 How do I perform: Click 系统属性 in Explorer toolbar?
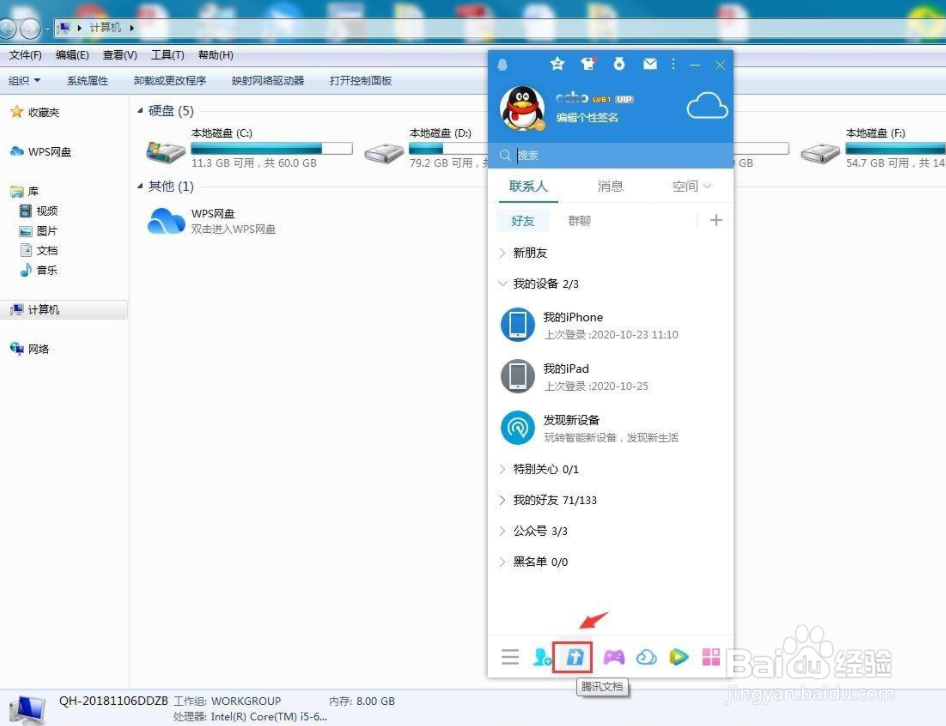tap(87, 80)
